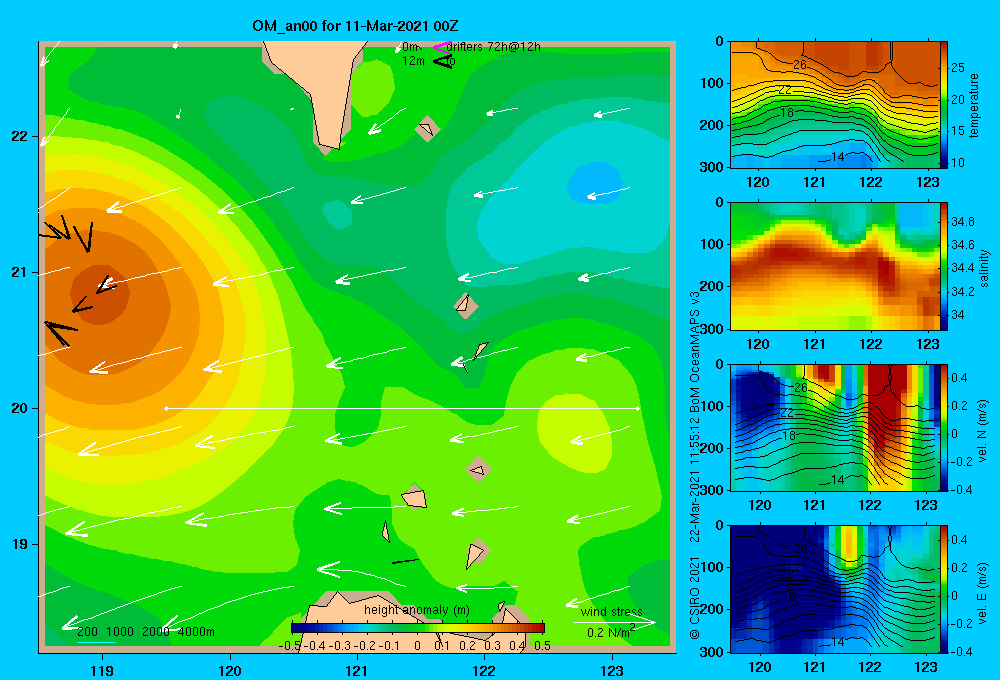Click the magenta 0m drifter arrow symbol

pyautogui.click(x=441, y=47)
